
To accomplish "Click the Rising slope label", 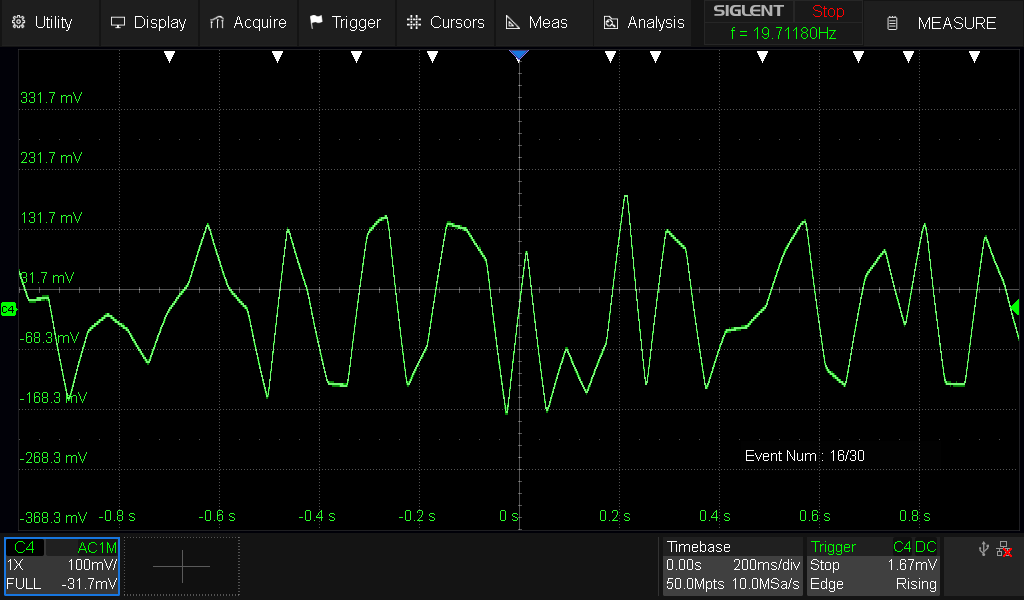I will click(x=916, y=584).
